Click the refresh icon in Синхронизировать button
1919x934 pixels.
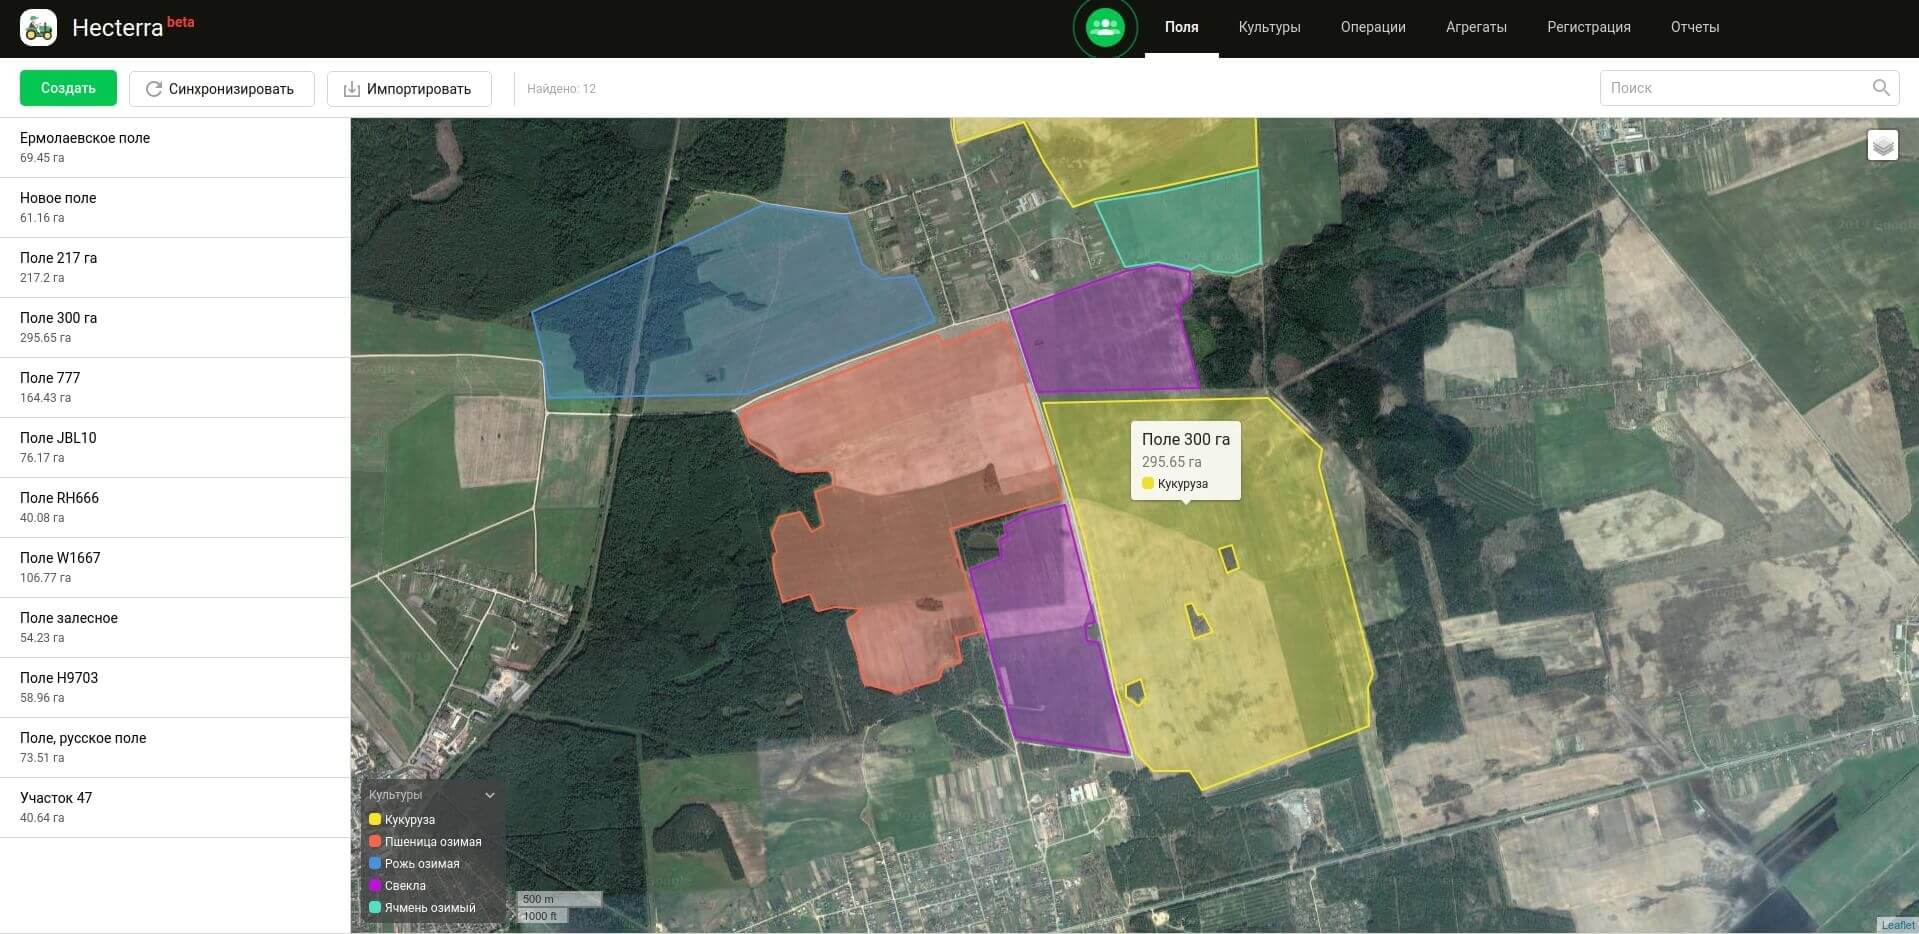pyautogui.click(x=154, y=89)
